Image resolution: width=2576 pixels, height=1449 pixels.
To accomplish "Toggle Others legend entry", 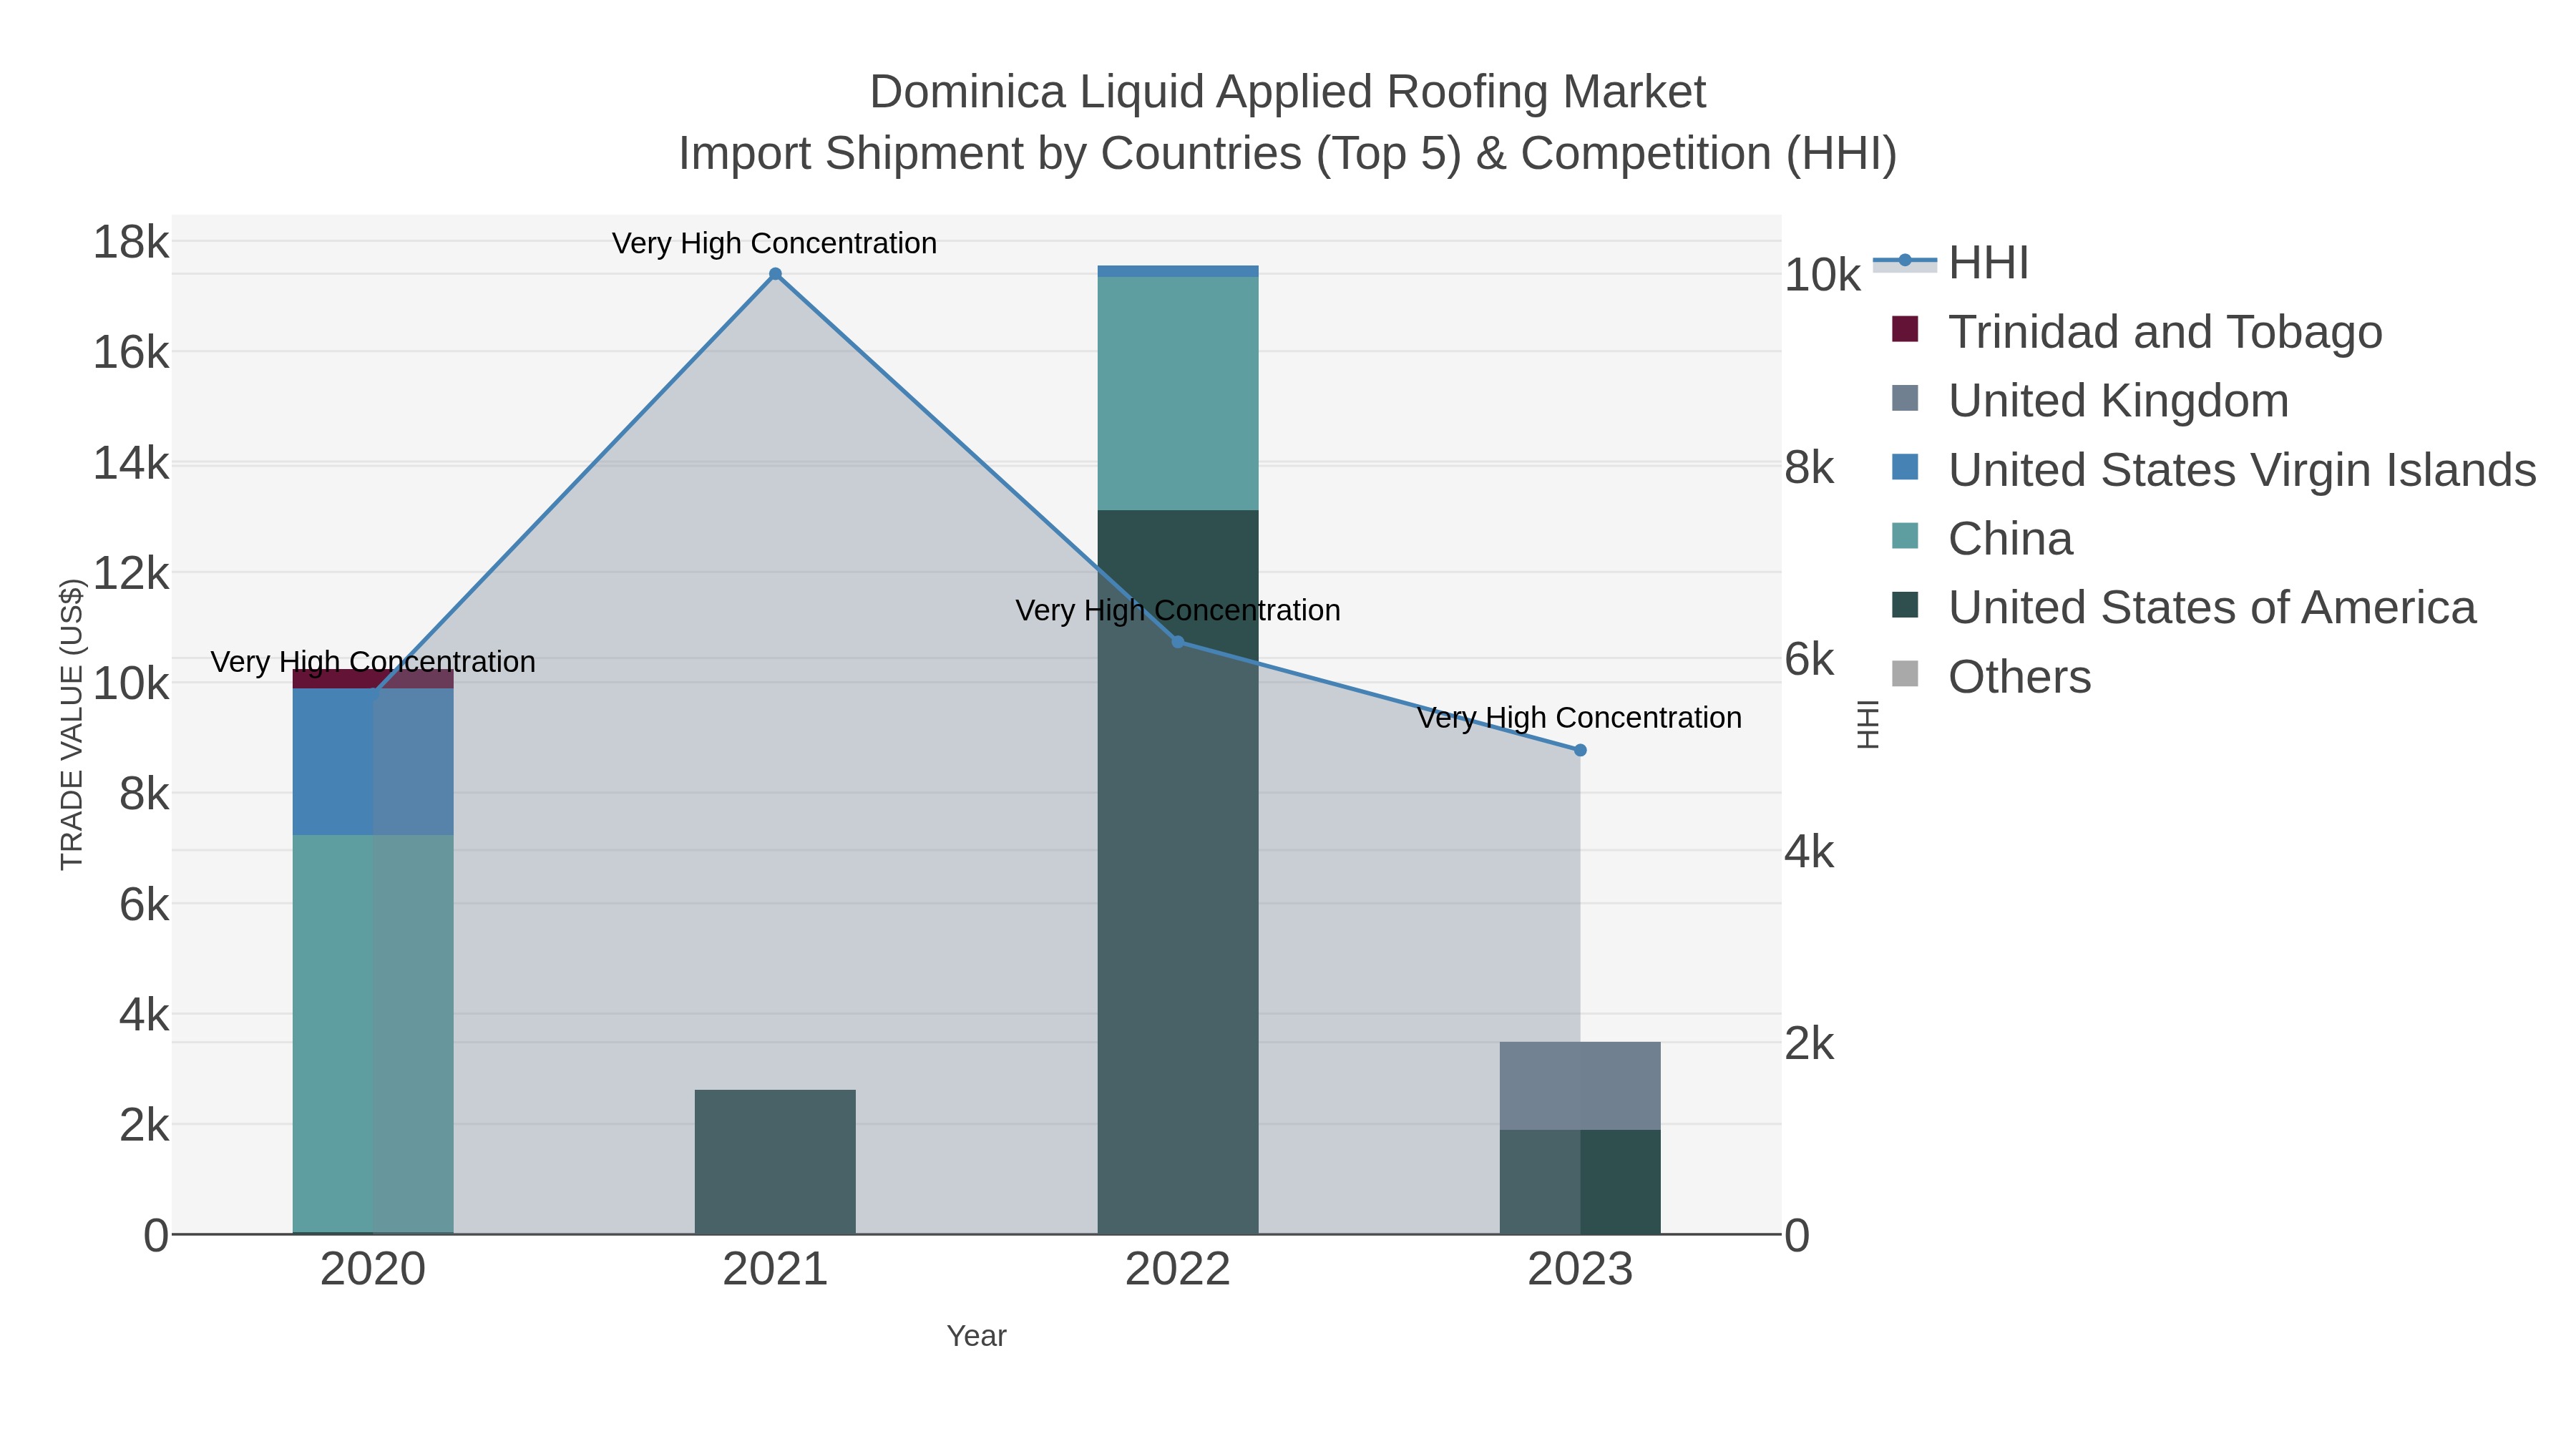I will coord(1991,677).
